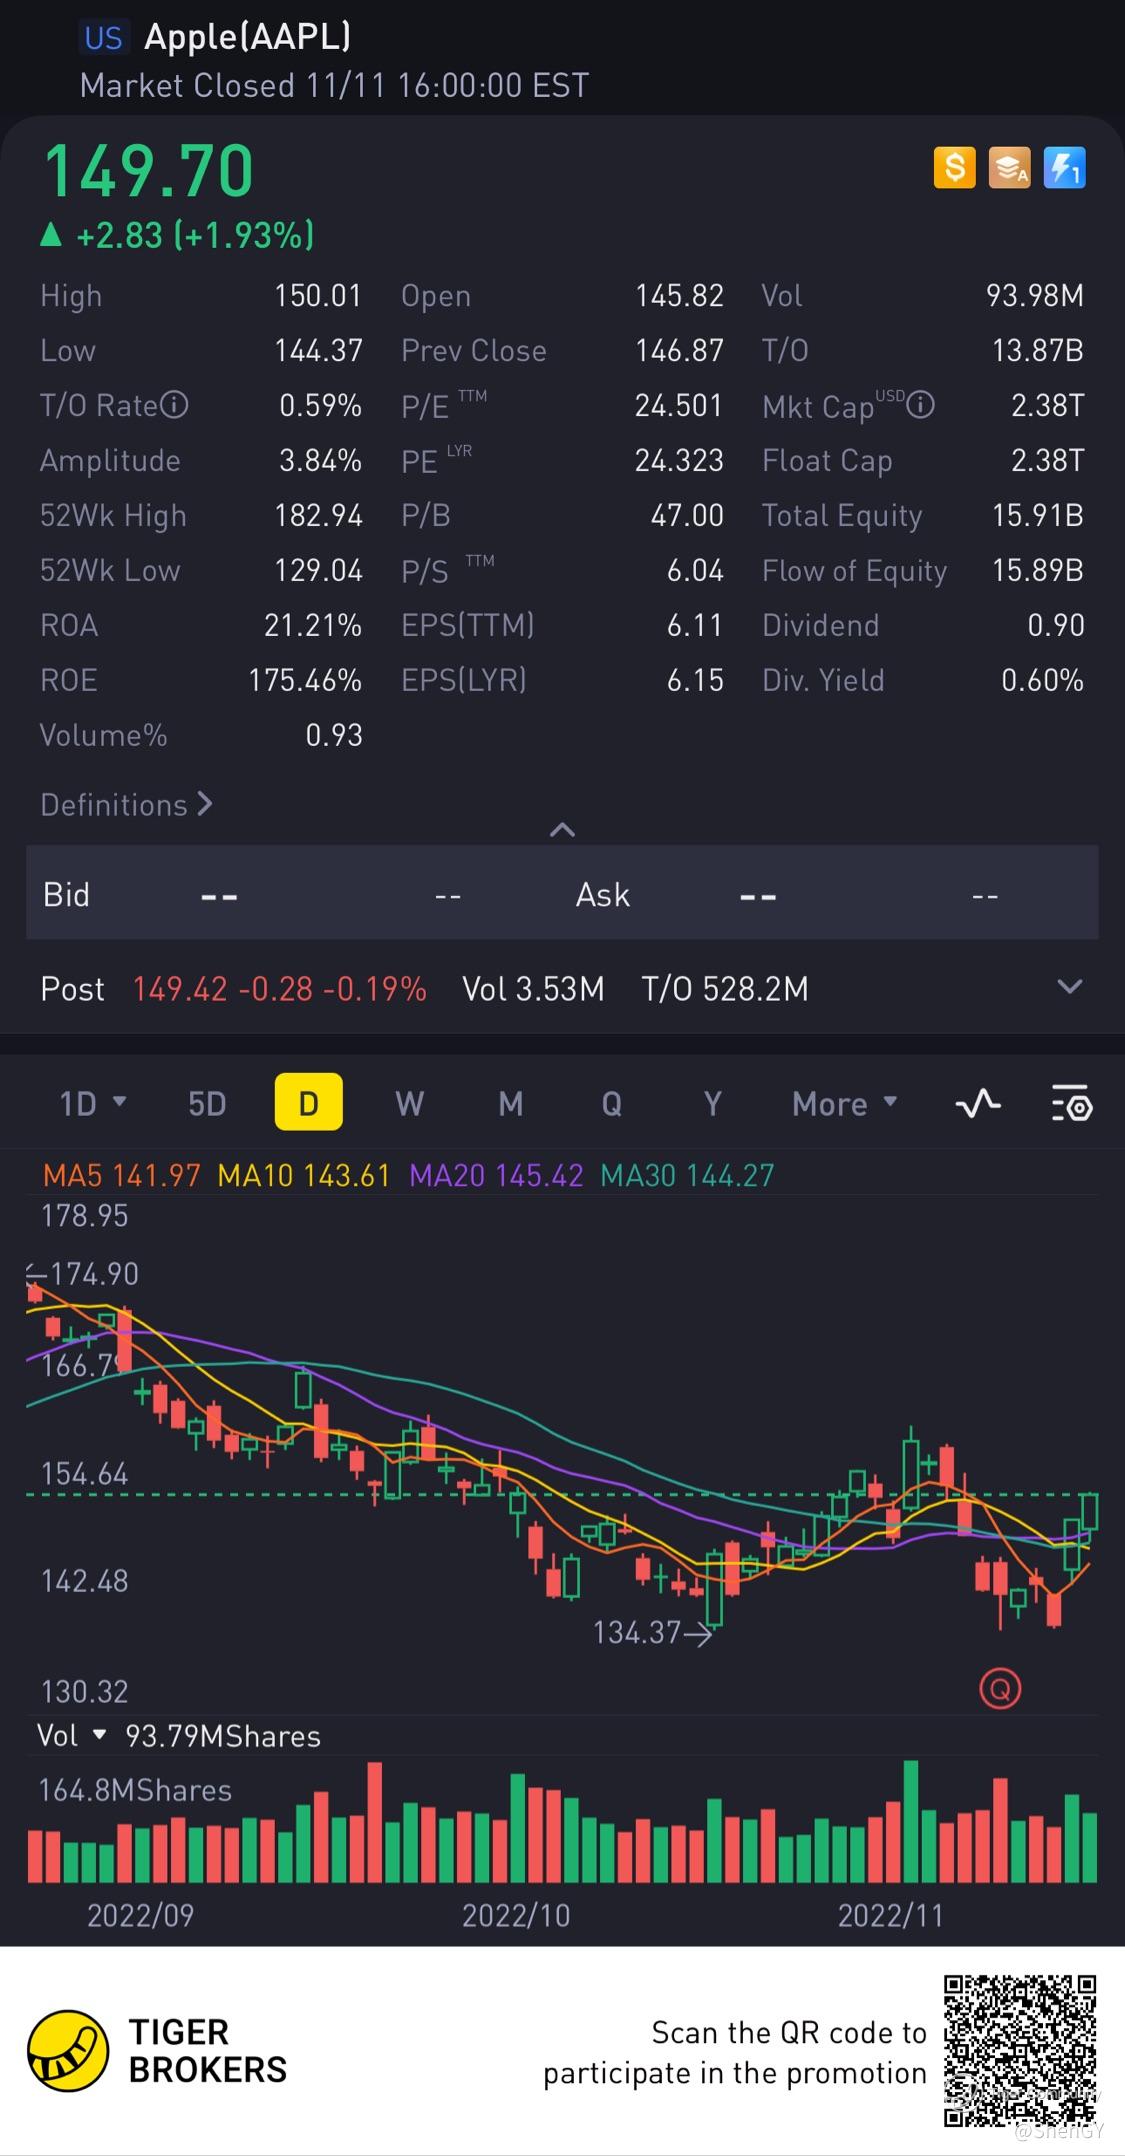
Task: Open the Vol indicator dropdown
Action: click(71, 1735)
